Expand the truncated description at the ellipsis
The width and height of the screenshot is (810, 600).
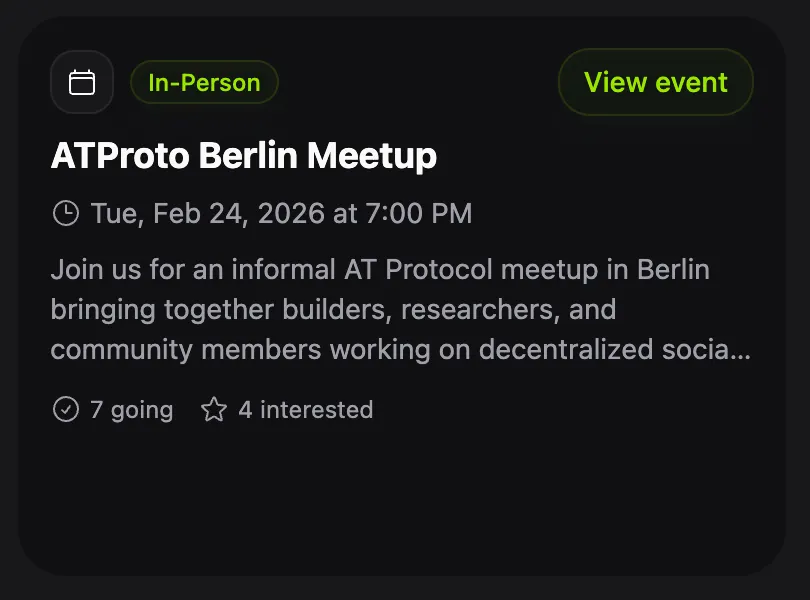742,351
